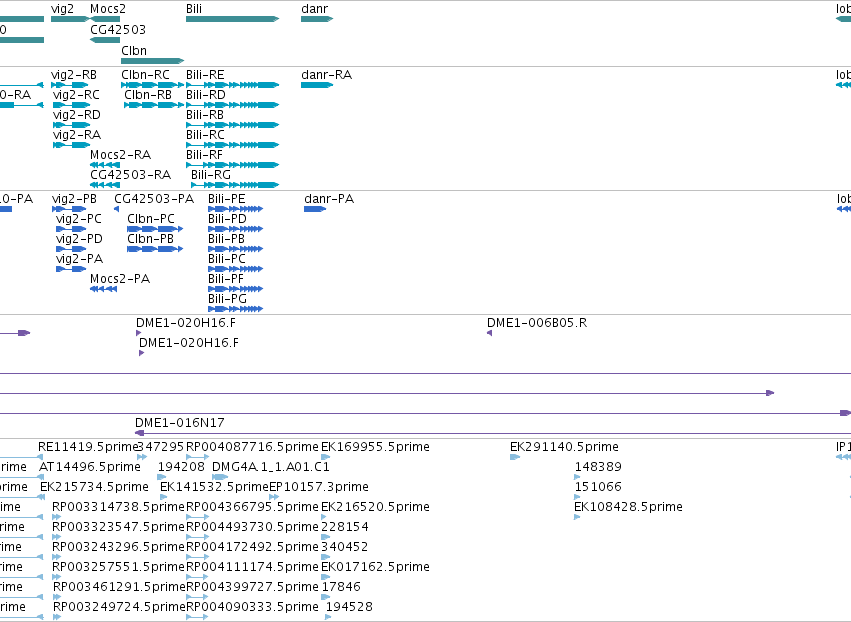Screen dimensions: 851x622
Task: Select EST EK215734.5prime
Action: click(x=94, y=487)
